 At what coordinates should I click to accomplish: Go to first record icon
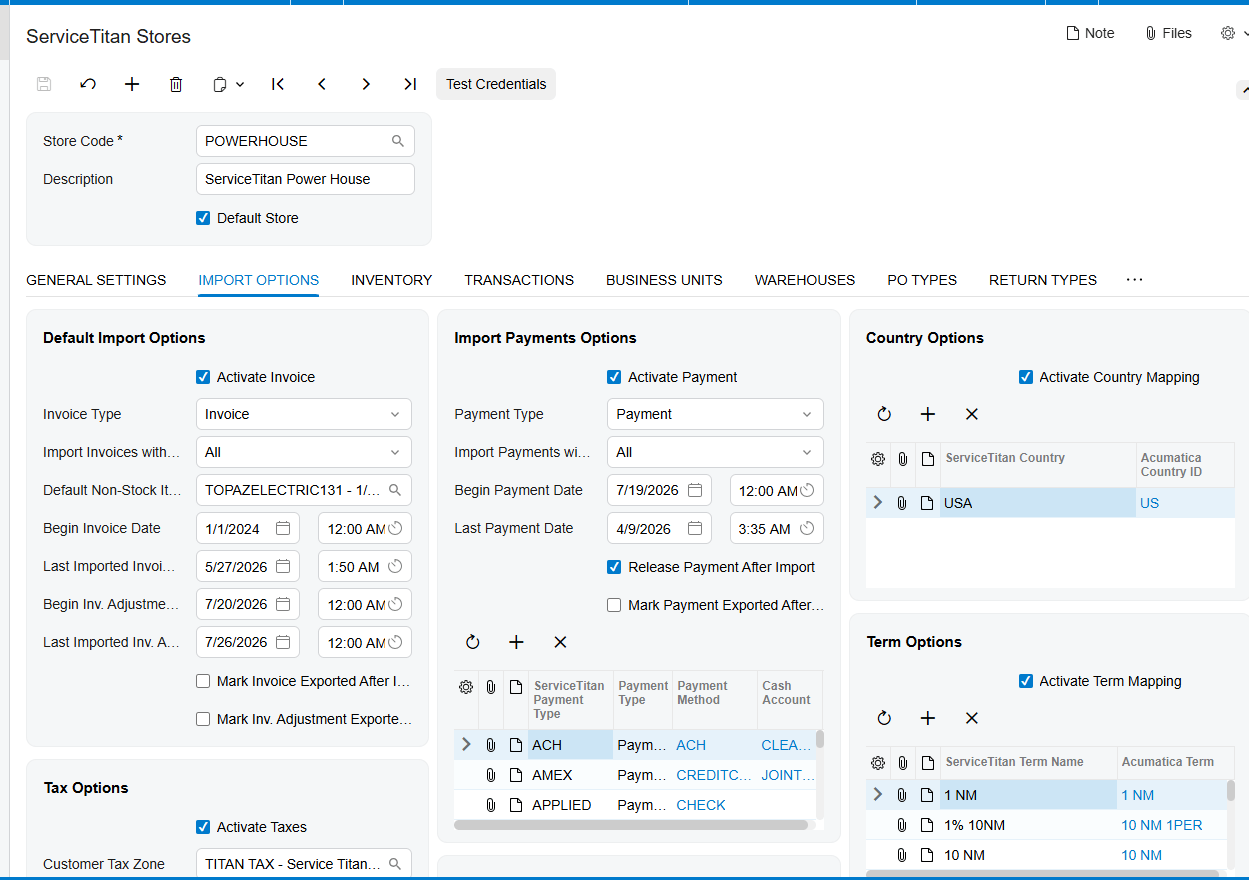pyautogui.click(x=278, y=84)
